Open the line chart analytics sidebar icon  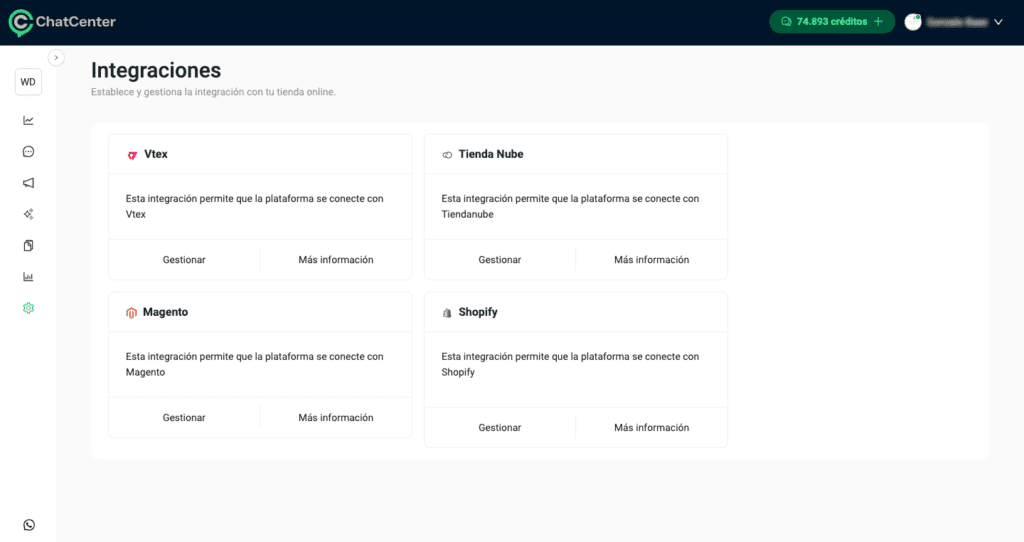click(28, 121)
